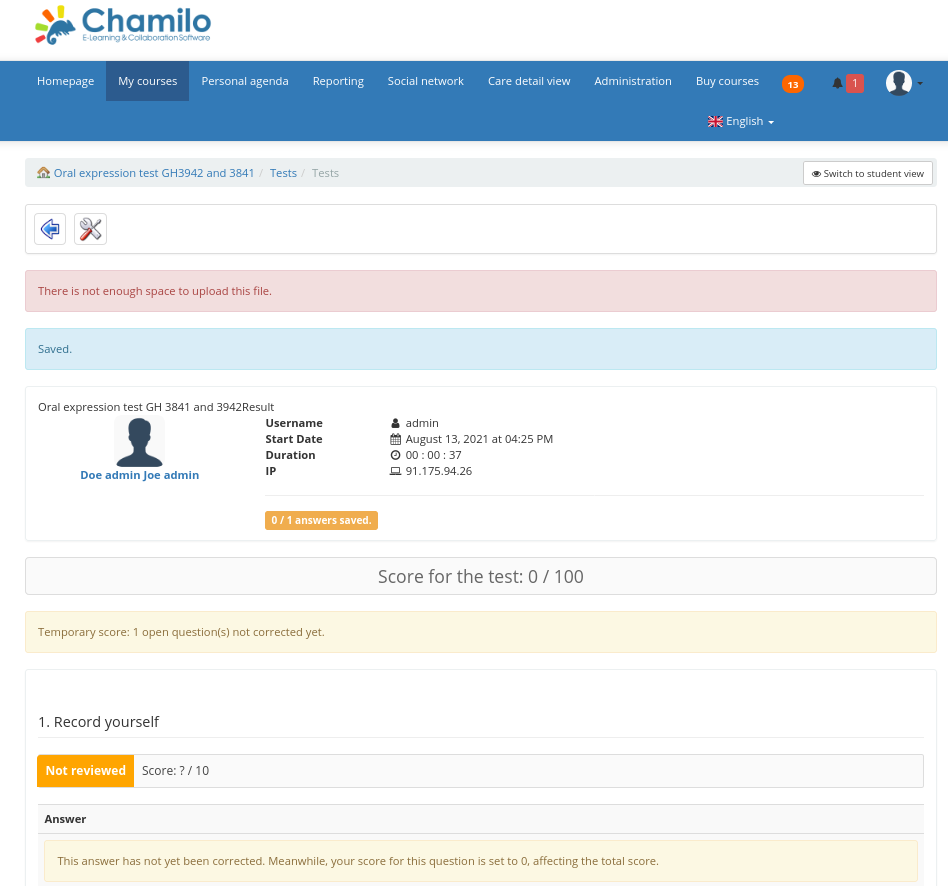Switch to the My courses tab

(147, 81)
